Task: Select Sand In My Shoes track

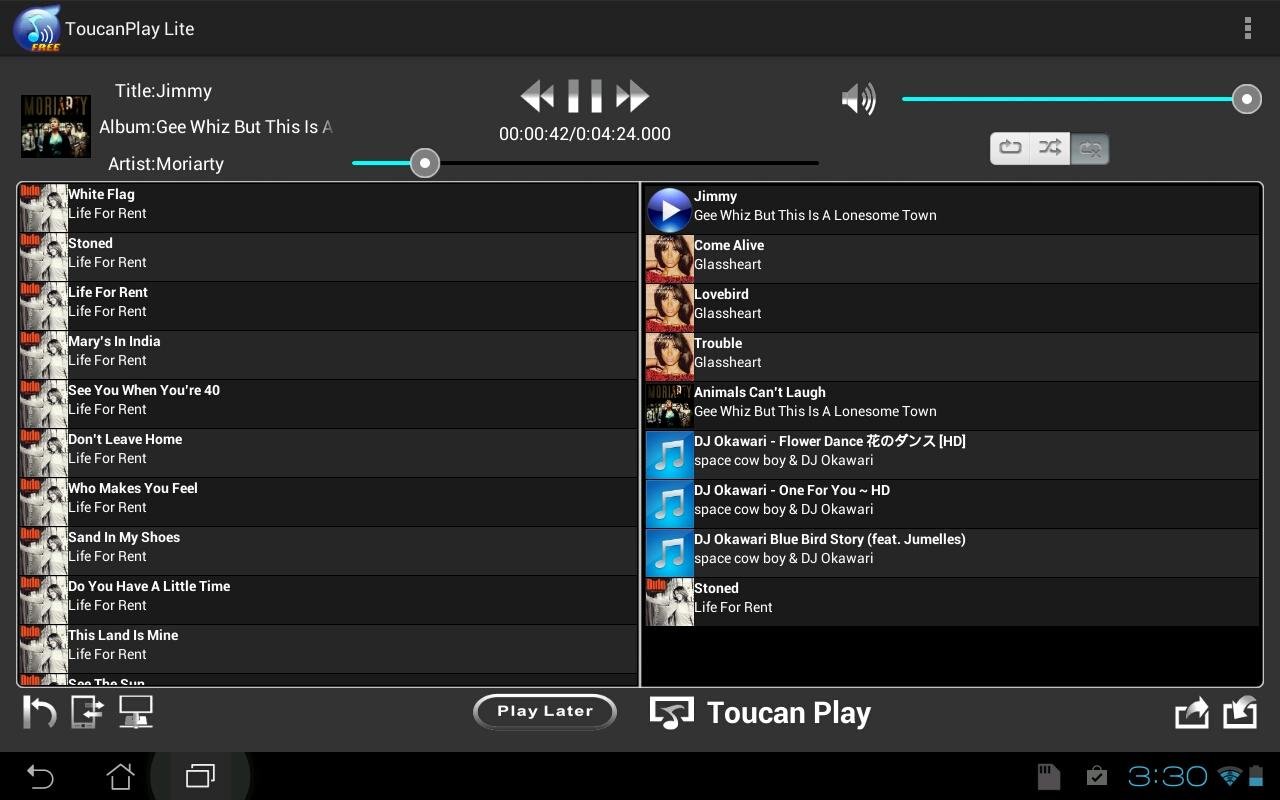Action: pos(328,551)
